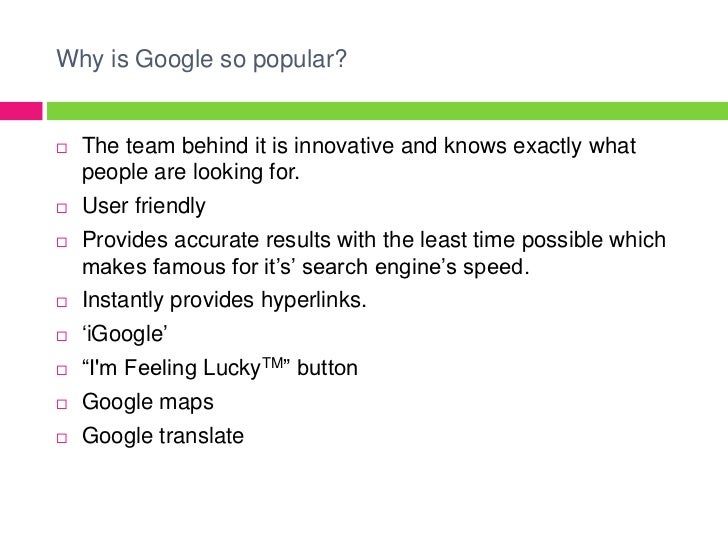Viewport: 728px width, 546px height.
Task: Click the bullet next to 'I'm Feeling Lucky' line
Action: click(x=62, y=370)
